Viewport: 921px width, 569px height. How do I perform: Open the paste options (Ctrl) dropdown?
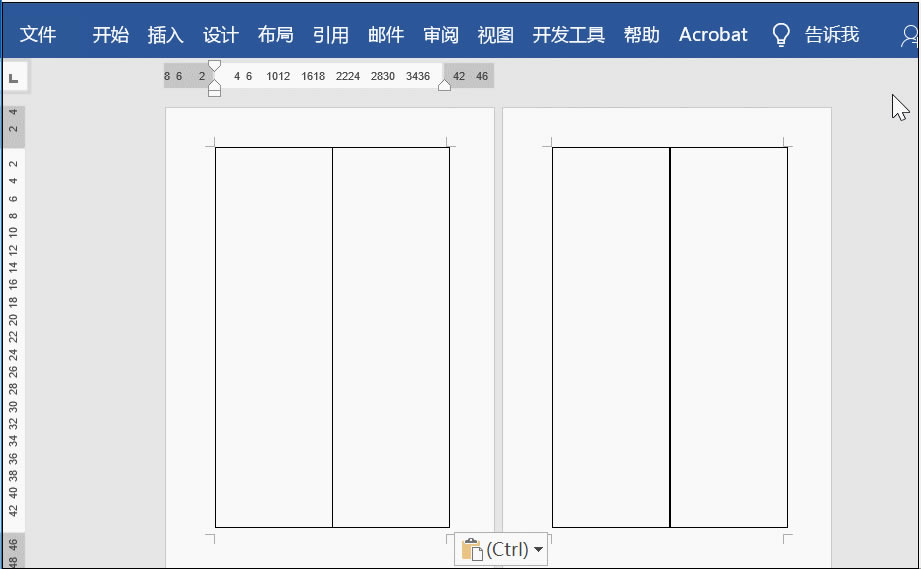click(x=539, y=550)
